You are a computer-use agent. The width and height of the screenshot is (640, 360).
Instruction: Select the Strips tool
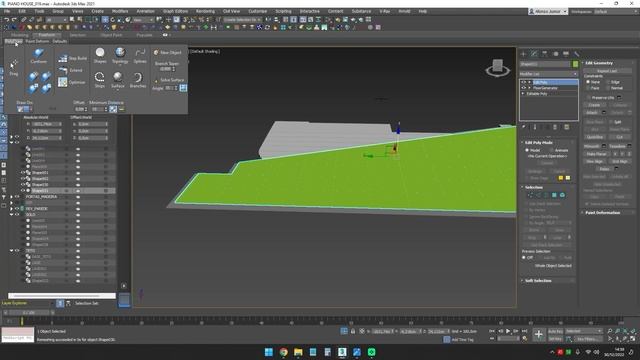100,80
